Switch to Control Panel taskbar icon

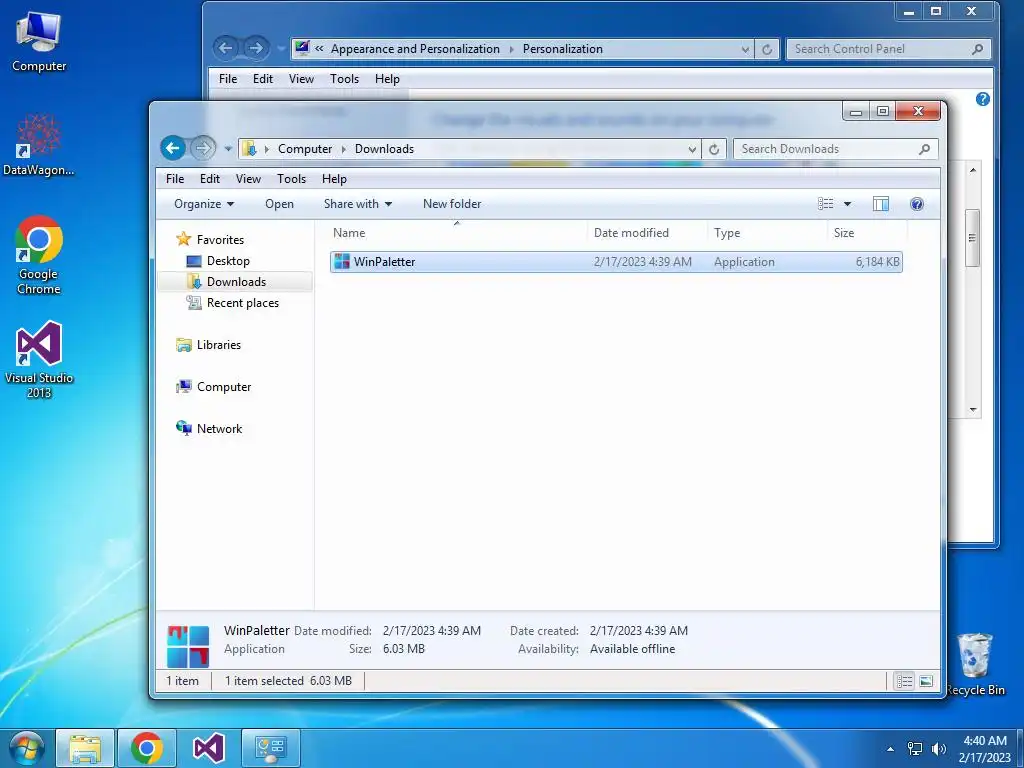[x=270, y=748]
